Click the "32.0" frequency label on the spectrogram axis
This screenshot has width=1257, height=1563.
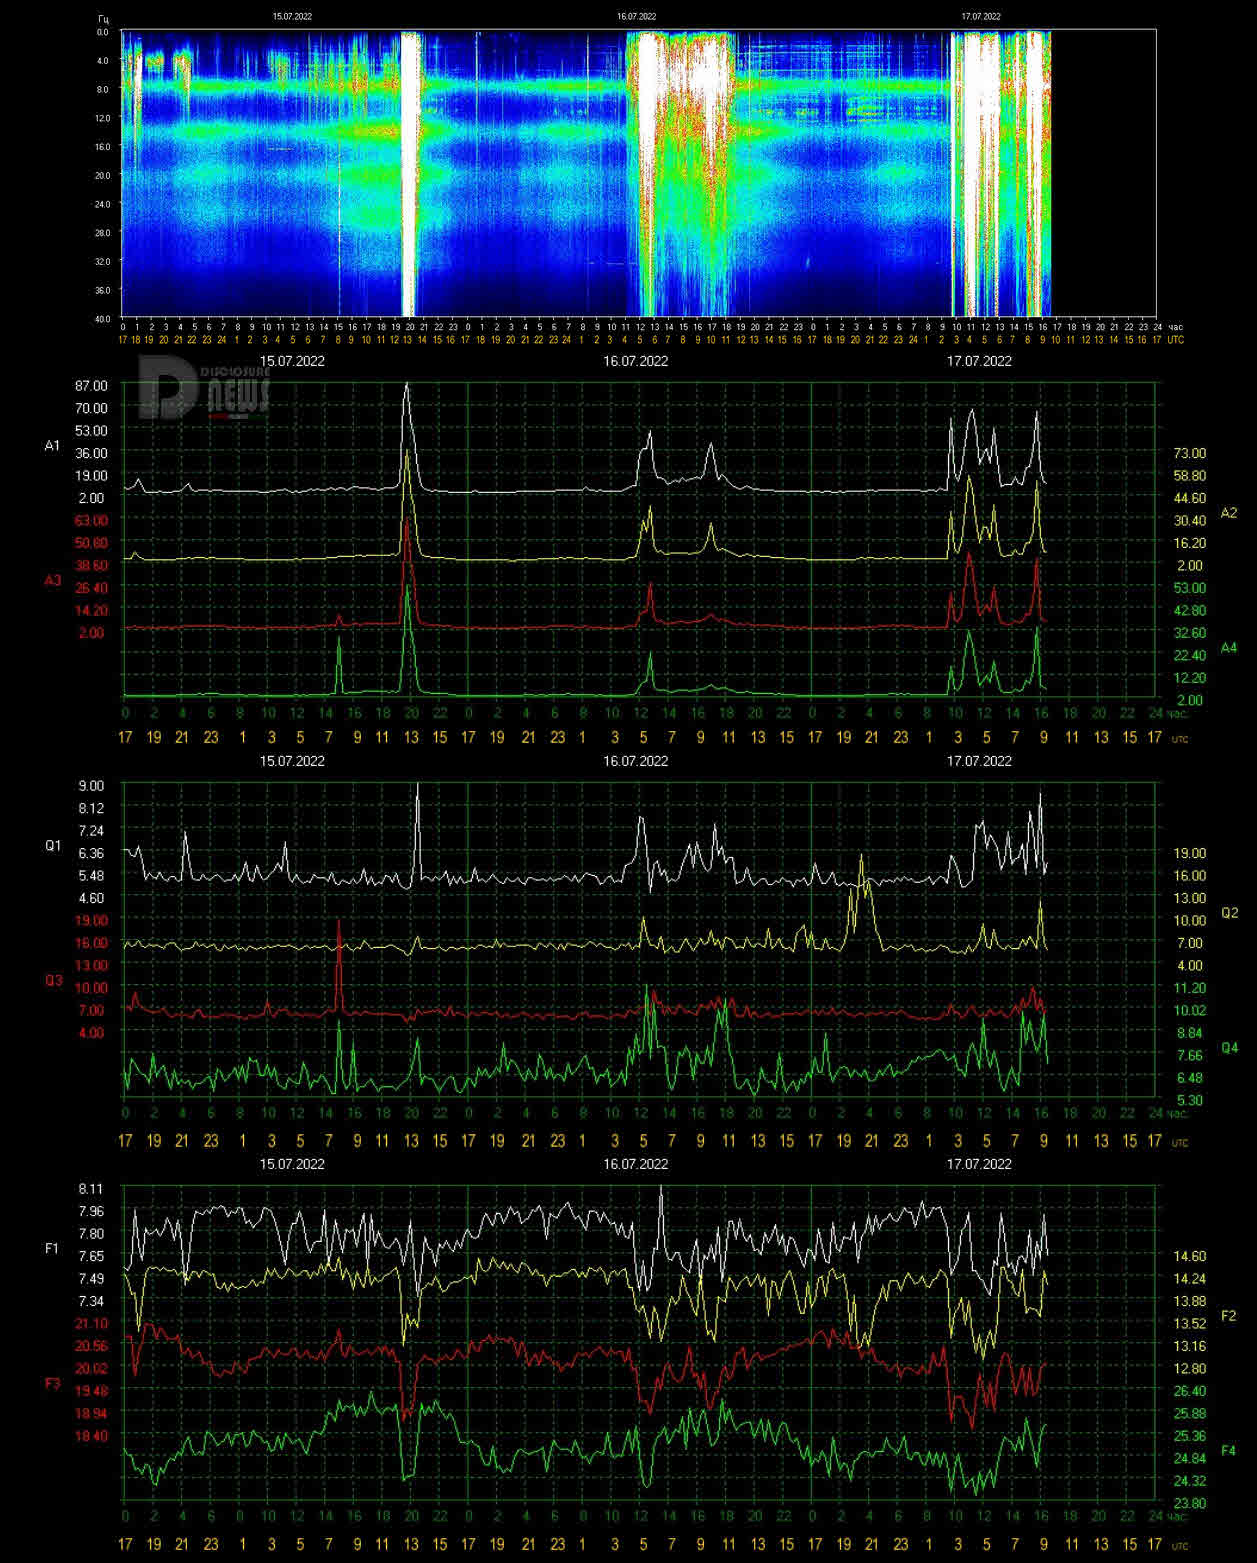coord(102,261)
